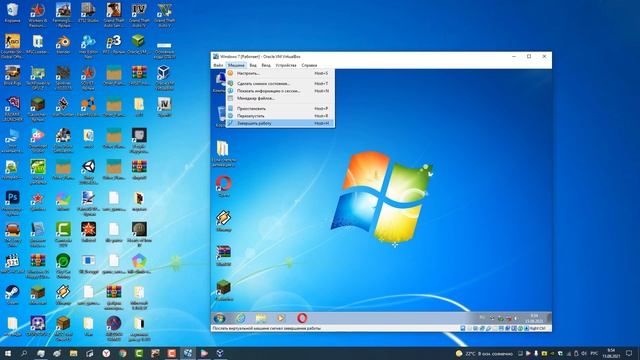The width and height of the screenshot is (640, 360).
Task: Choose Приостановить in the Машина menu
Action: pyautogui.click(x=280, y=109)
